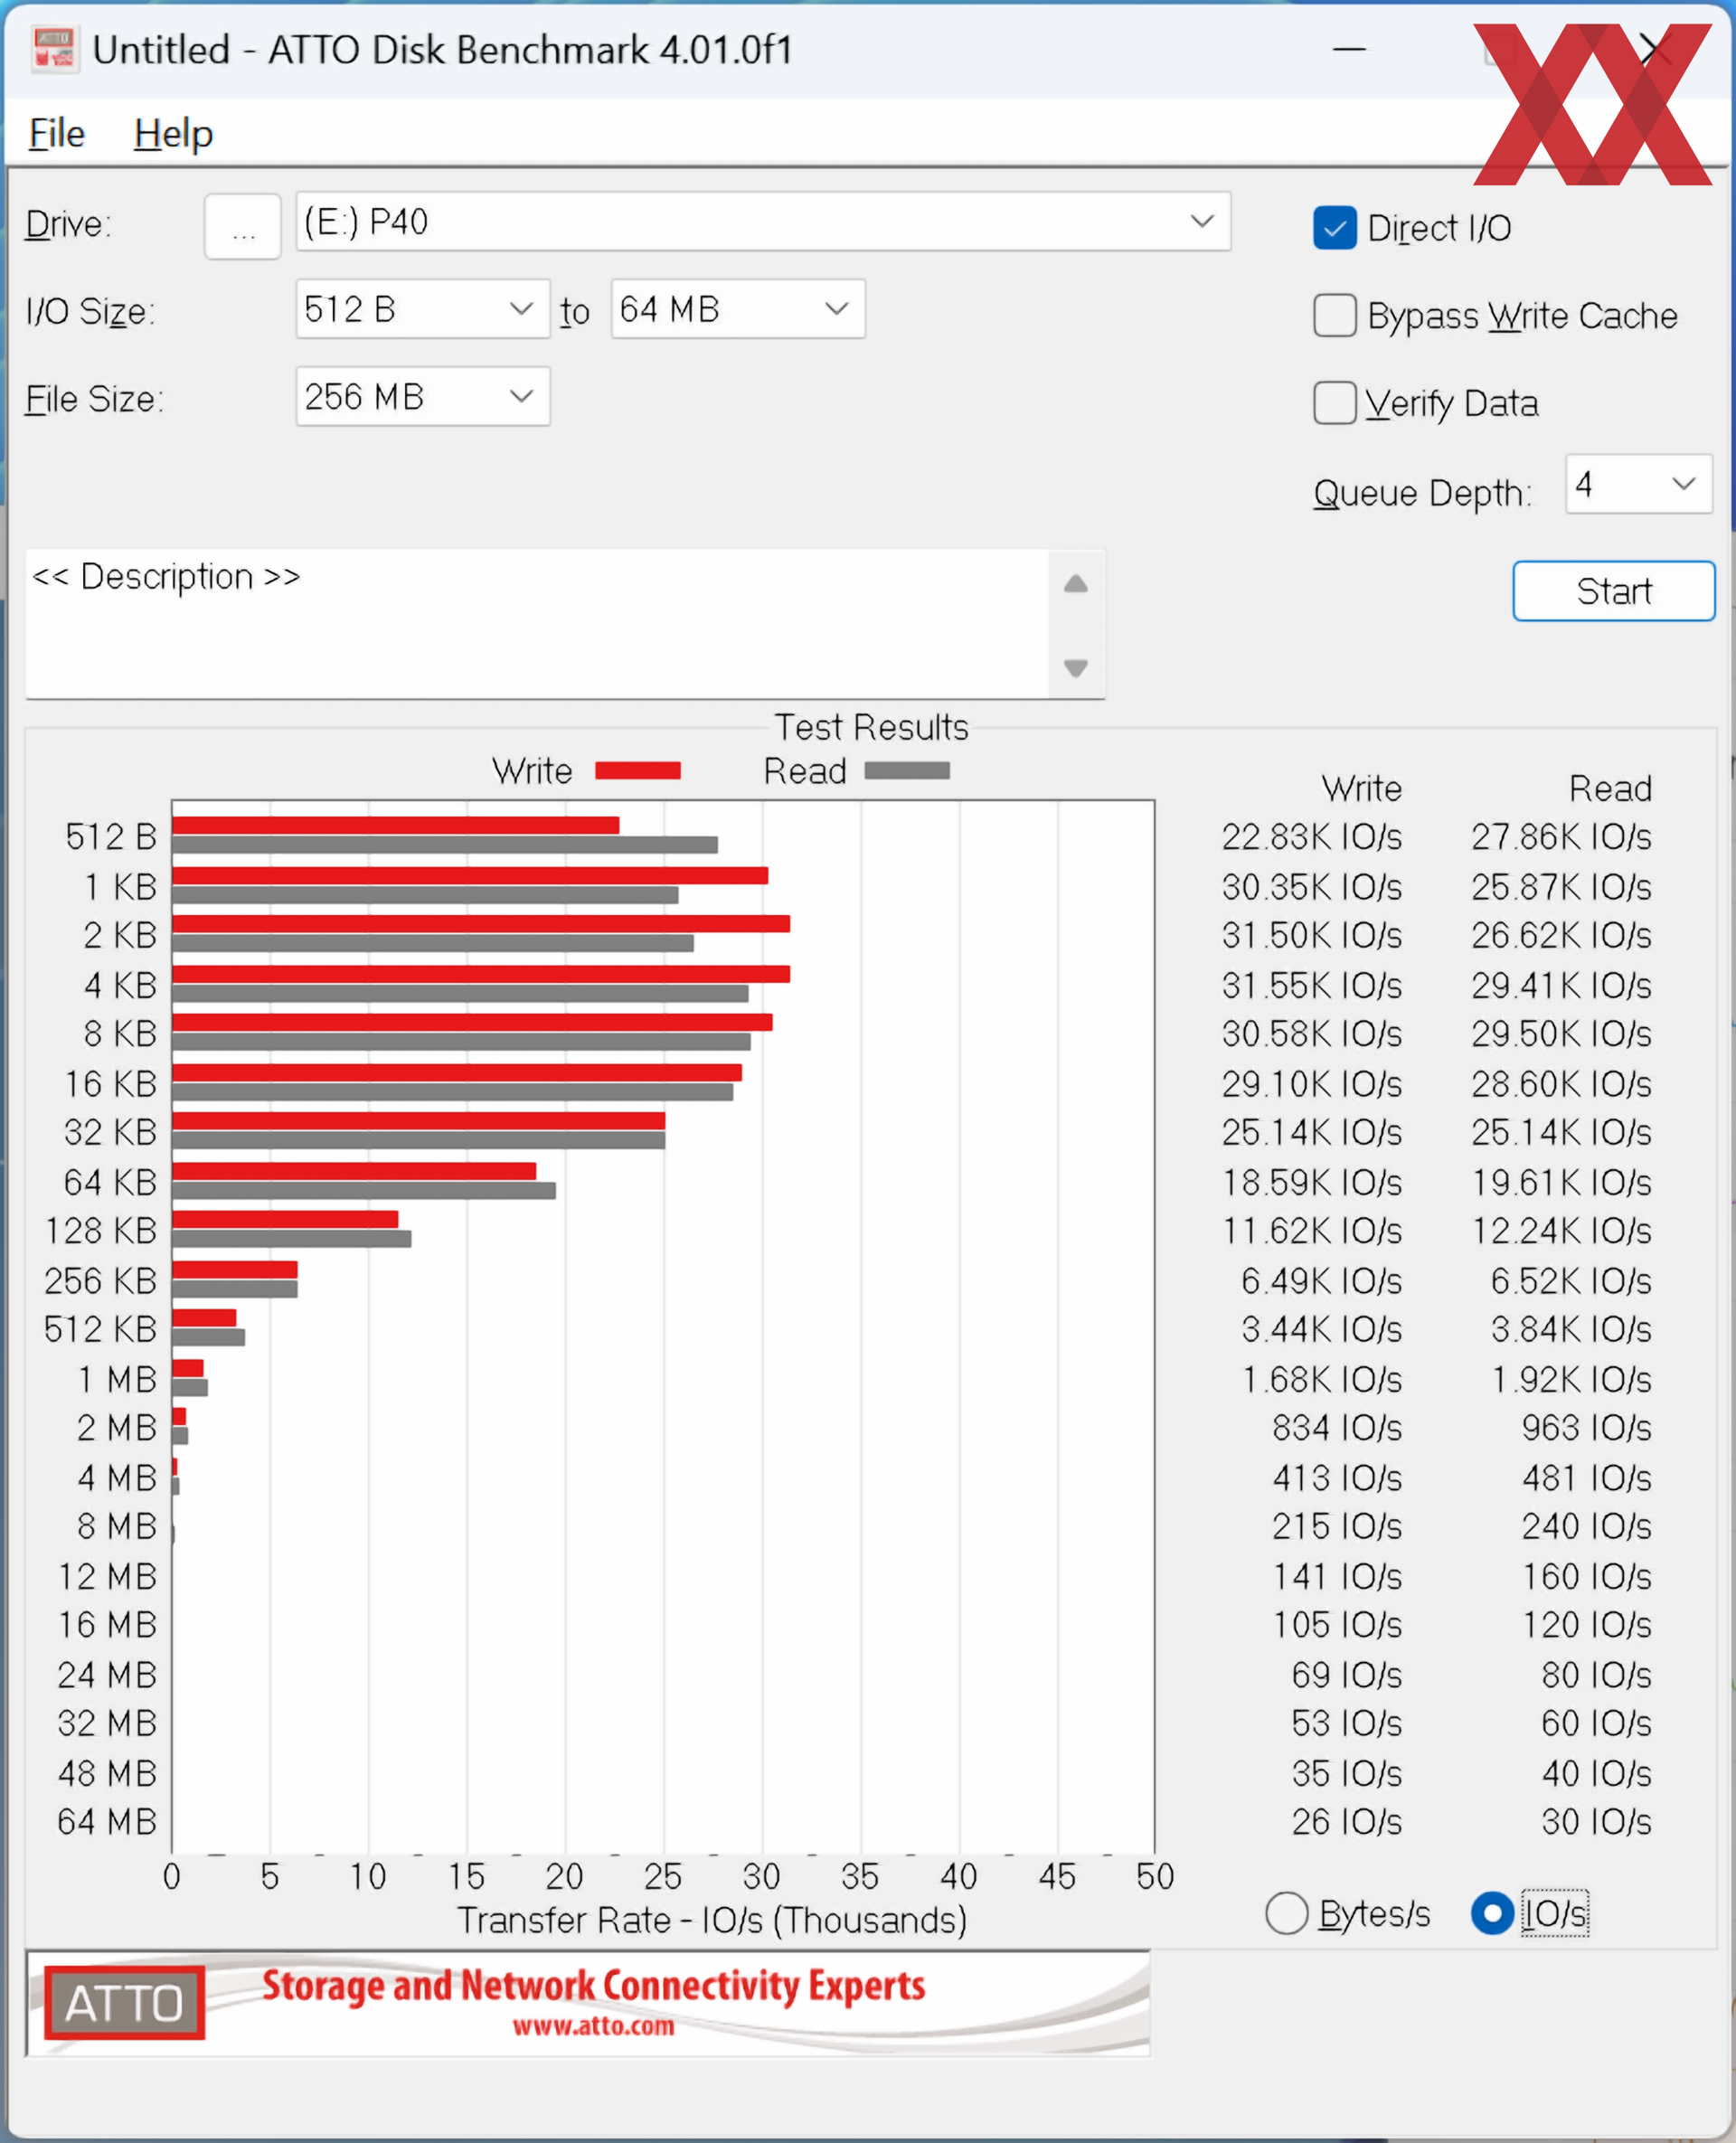The height and width of the screenshot is (2143, 1736).
Task: Open the File menu
Action: (56, 133)
